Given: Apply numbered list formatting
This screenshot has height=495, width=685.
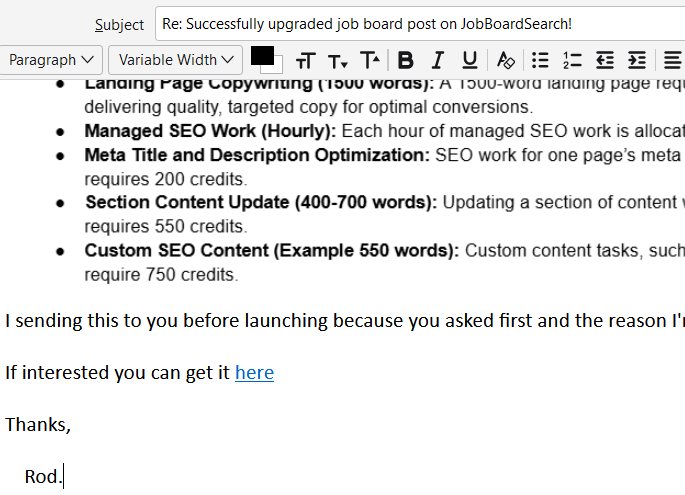Looking at the screenshot, I should 572,60.
